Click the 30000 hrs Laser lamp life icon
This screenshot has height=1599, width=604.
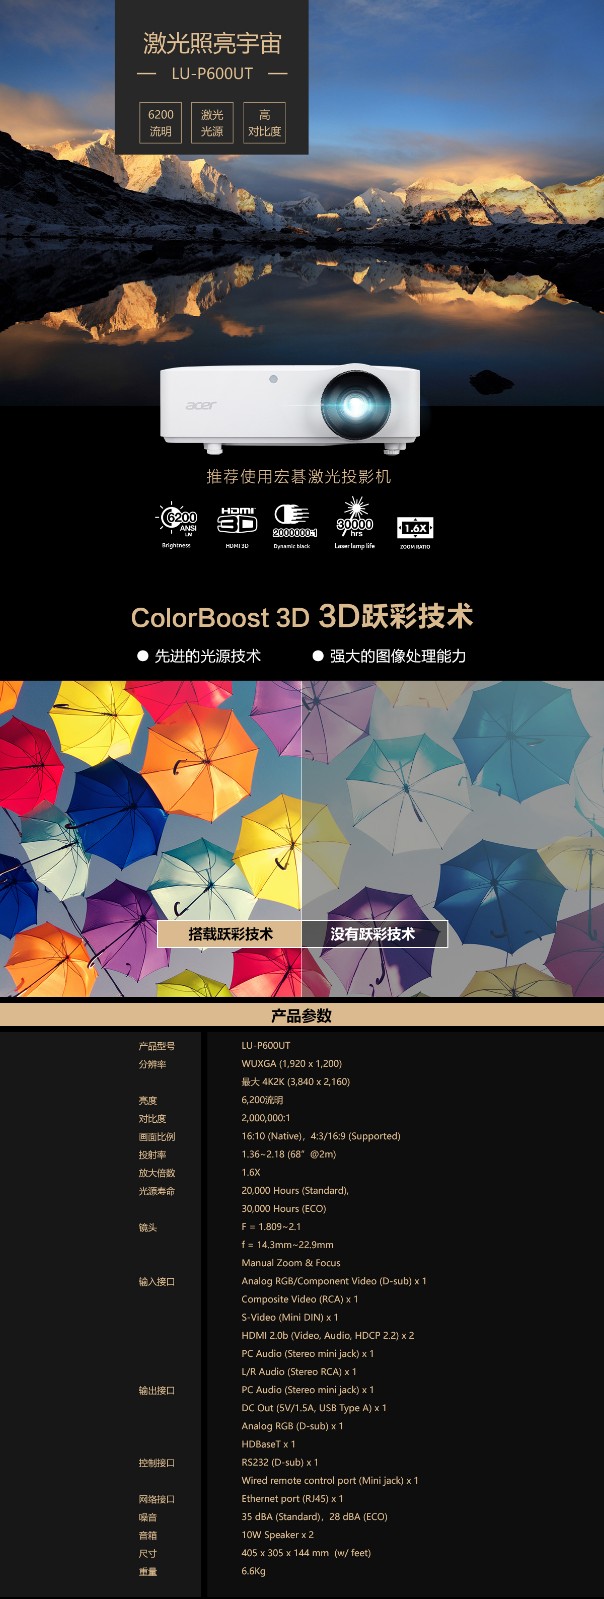pyautogui.click(x=355, y=522)
